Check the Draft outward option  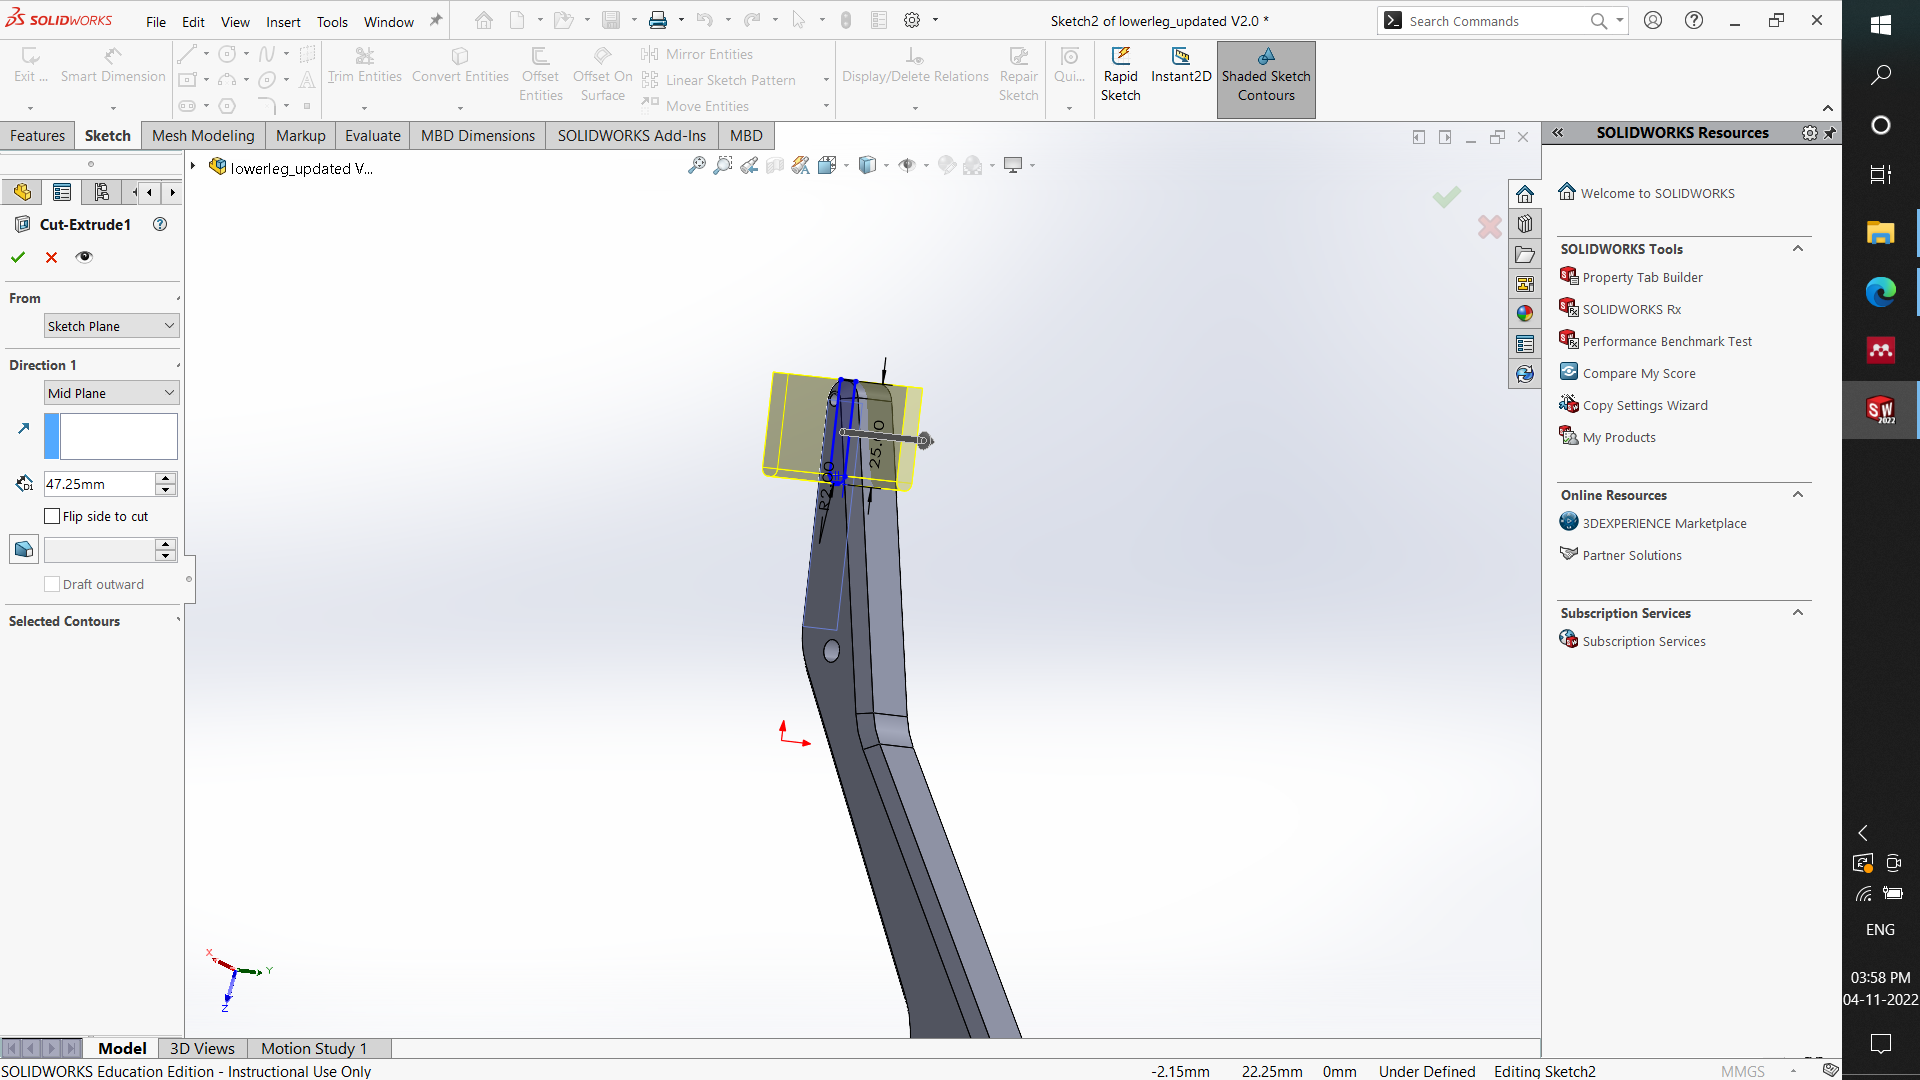tap(51, 584)
